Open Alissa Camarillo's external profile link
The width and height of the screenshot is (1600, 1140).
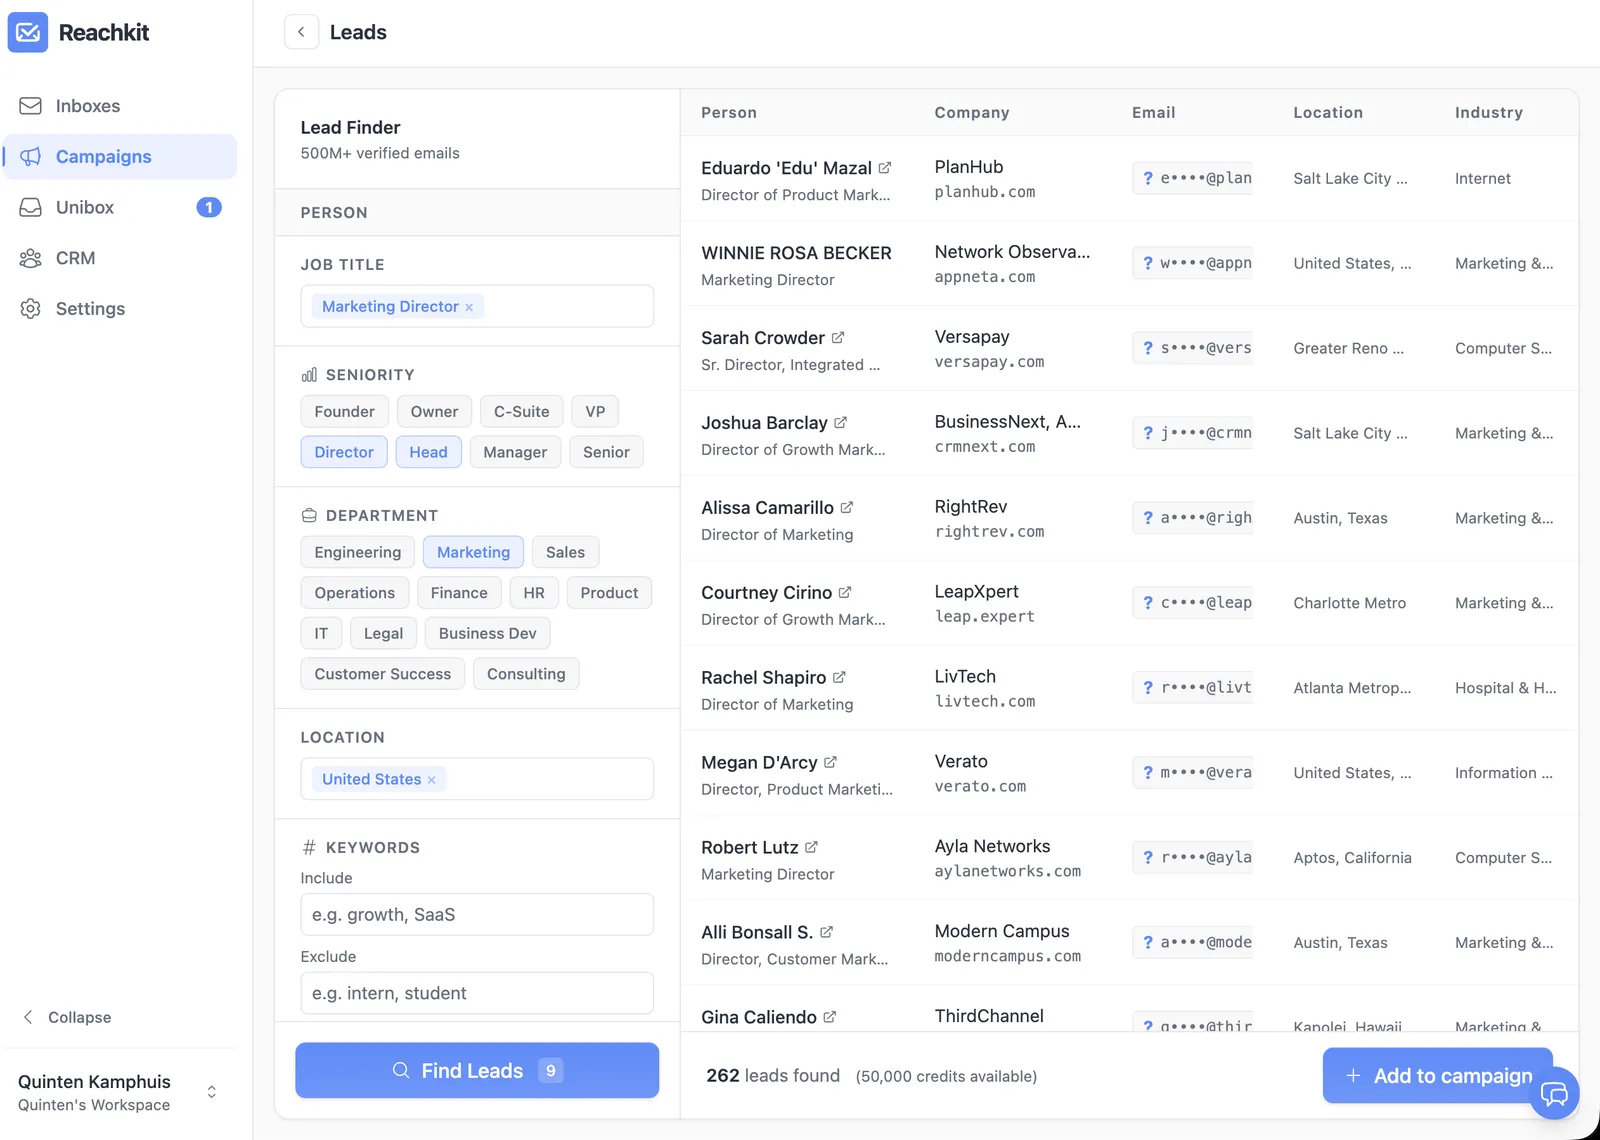(x=847, y=508)
